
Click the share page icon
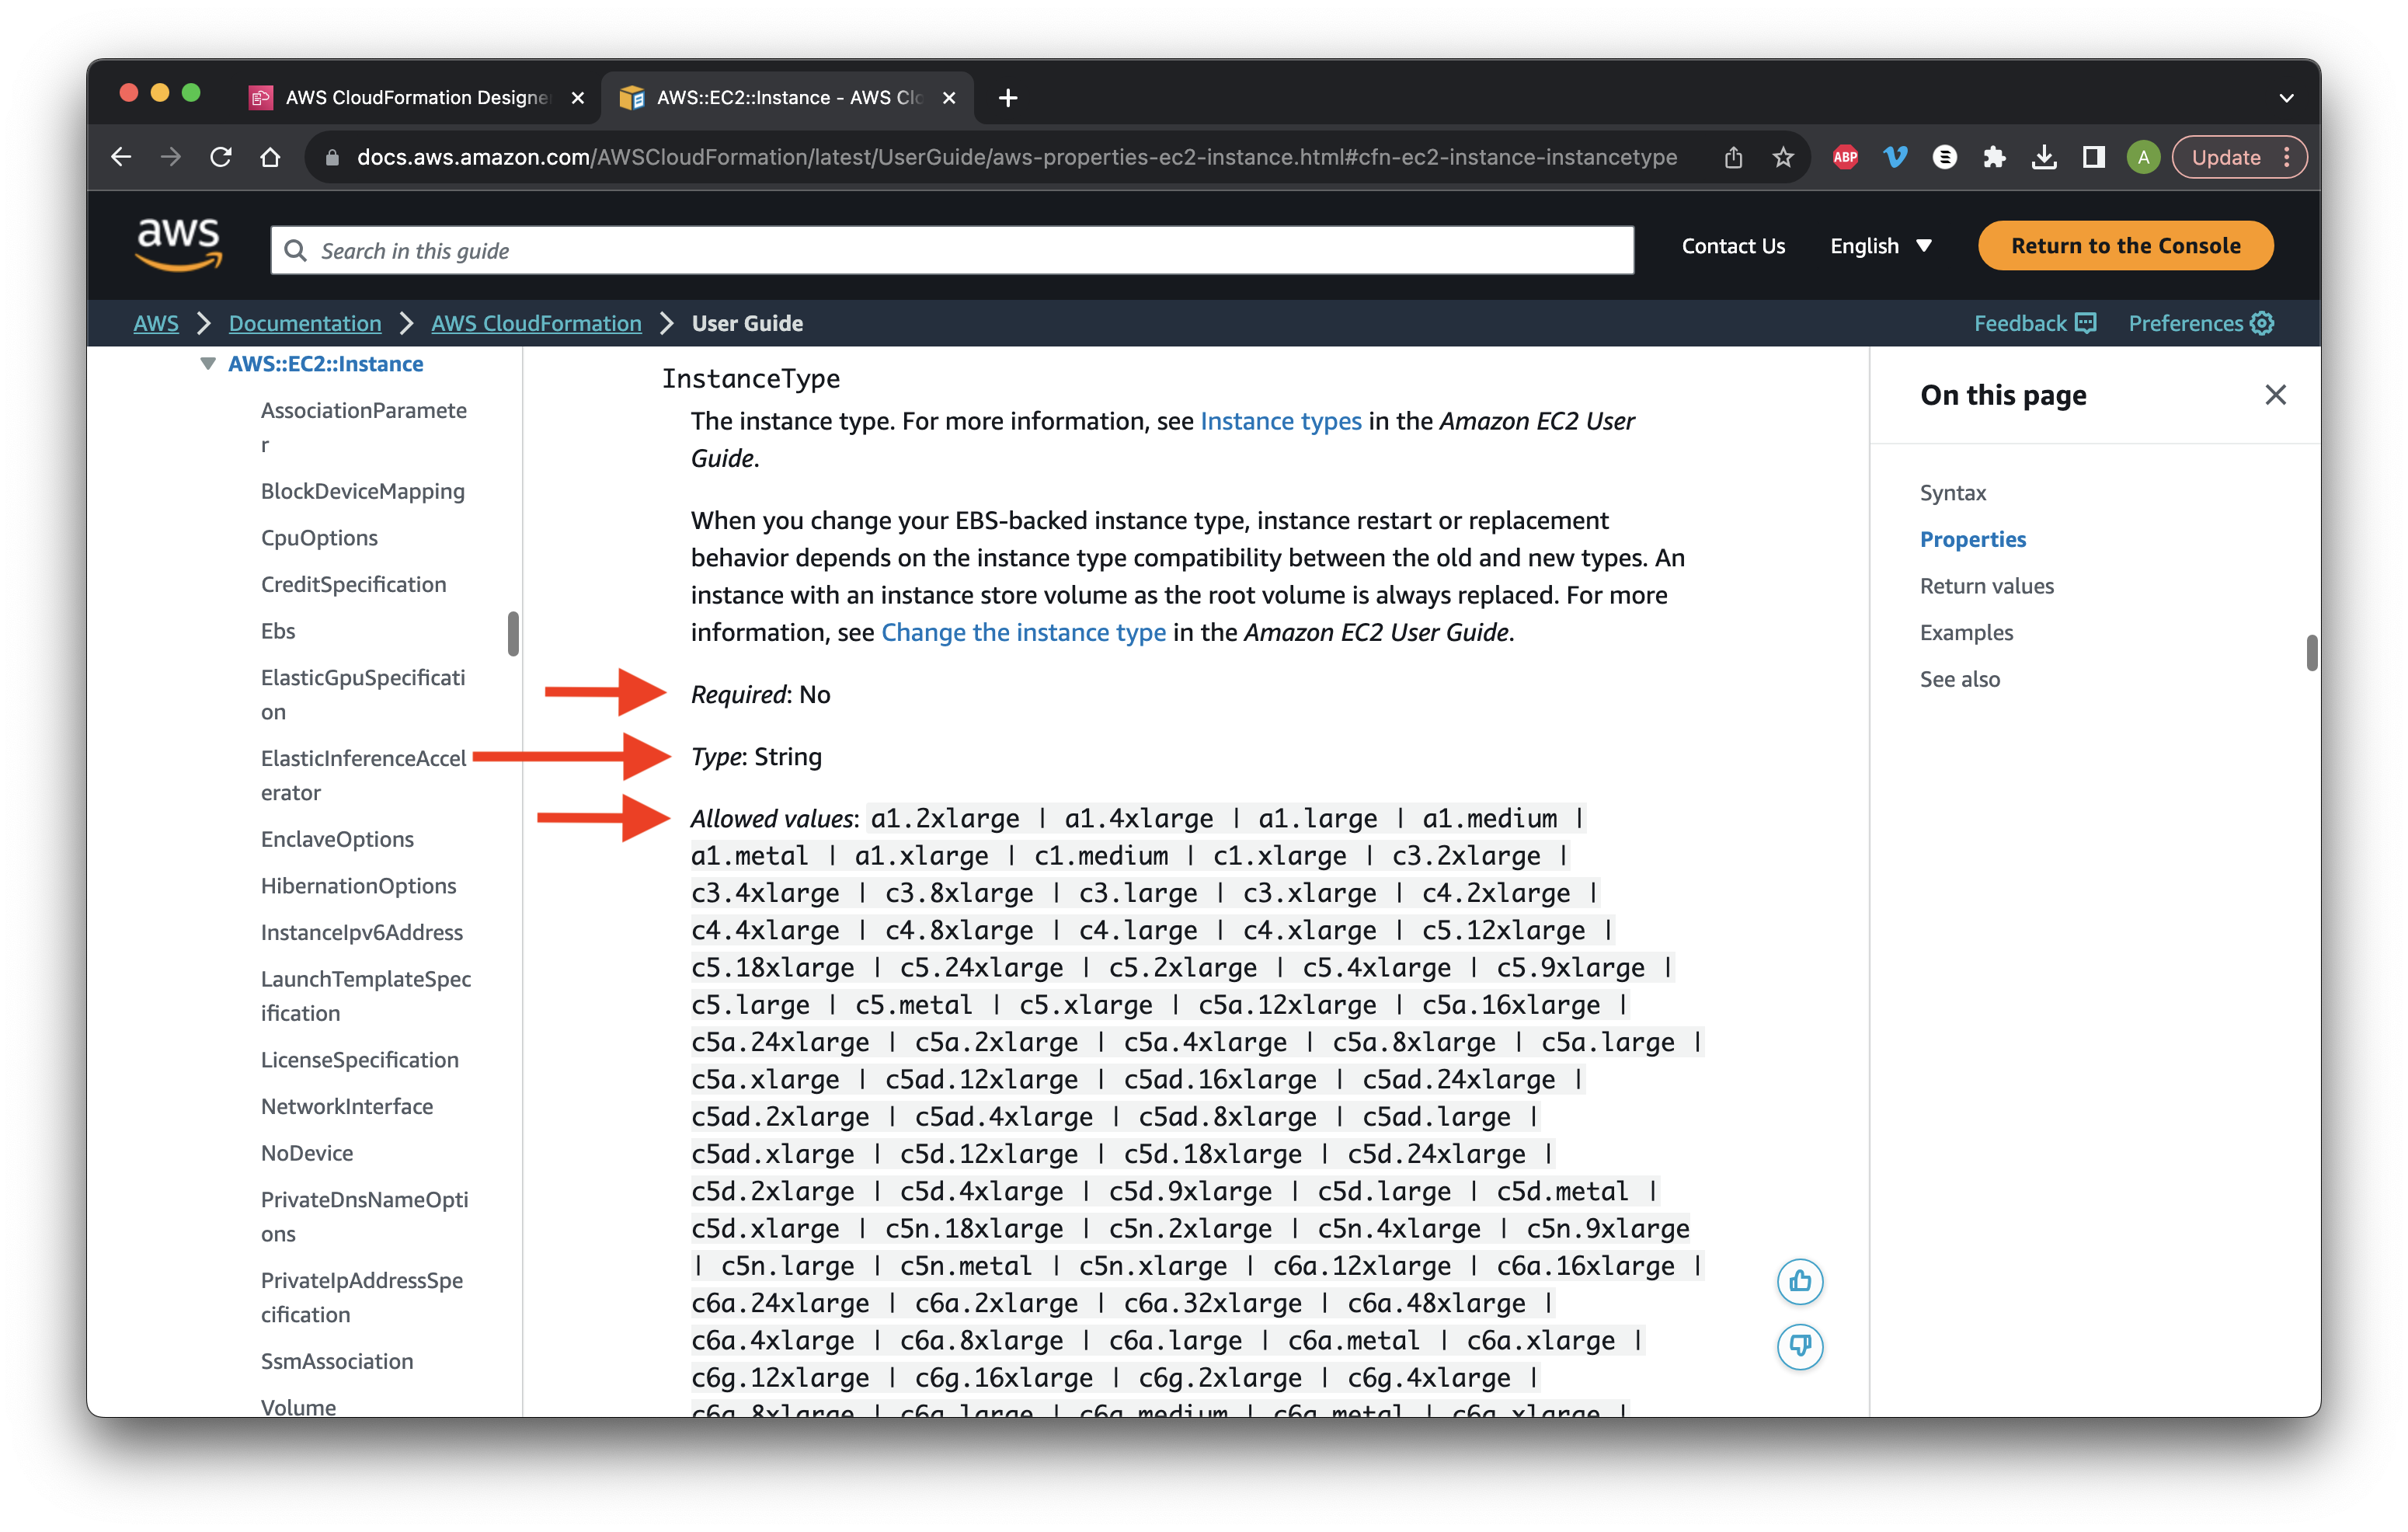pyautogui.click(x=1733, y=157)
